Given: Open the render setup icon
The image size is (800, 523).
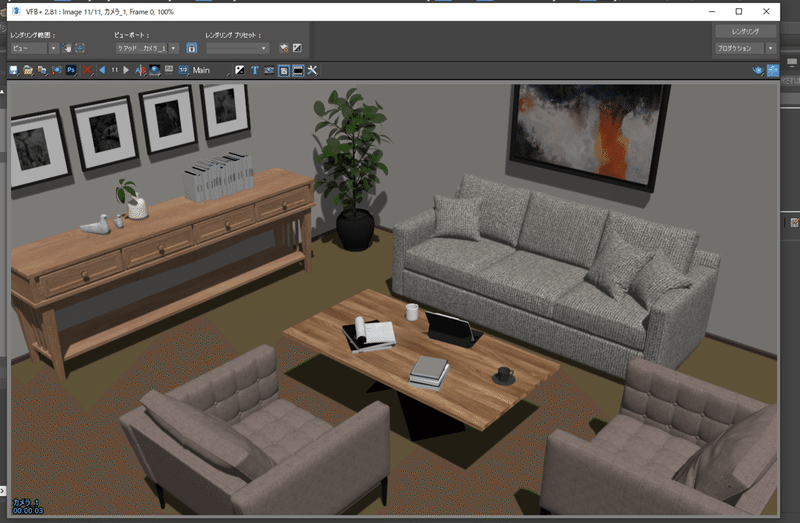Looking at the screenshot, I should point(284,48).
